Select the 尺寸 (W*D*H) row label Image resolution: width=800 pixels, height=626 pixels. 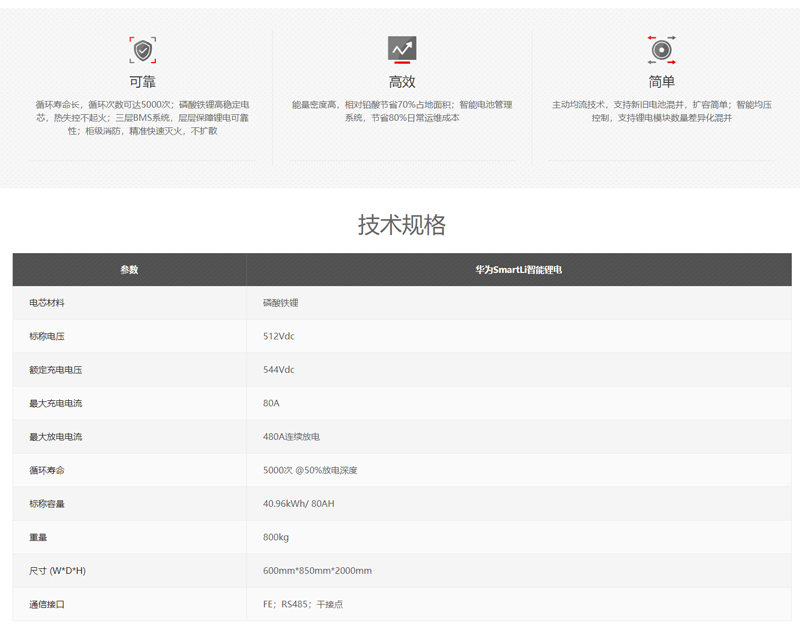[x=58, y=571]
